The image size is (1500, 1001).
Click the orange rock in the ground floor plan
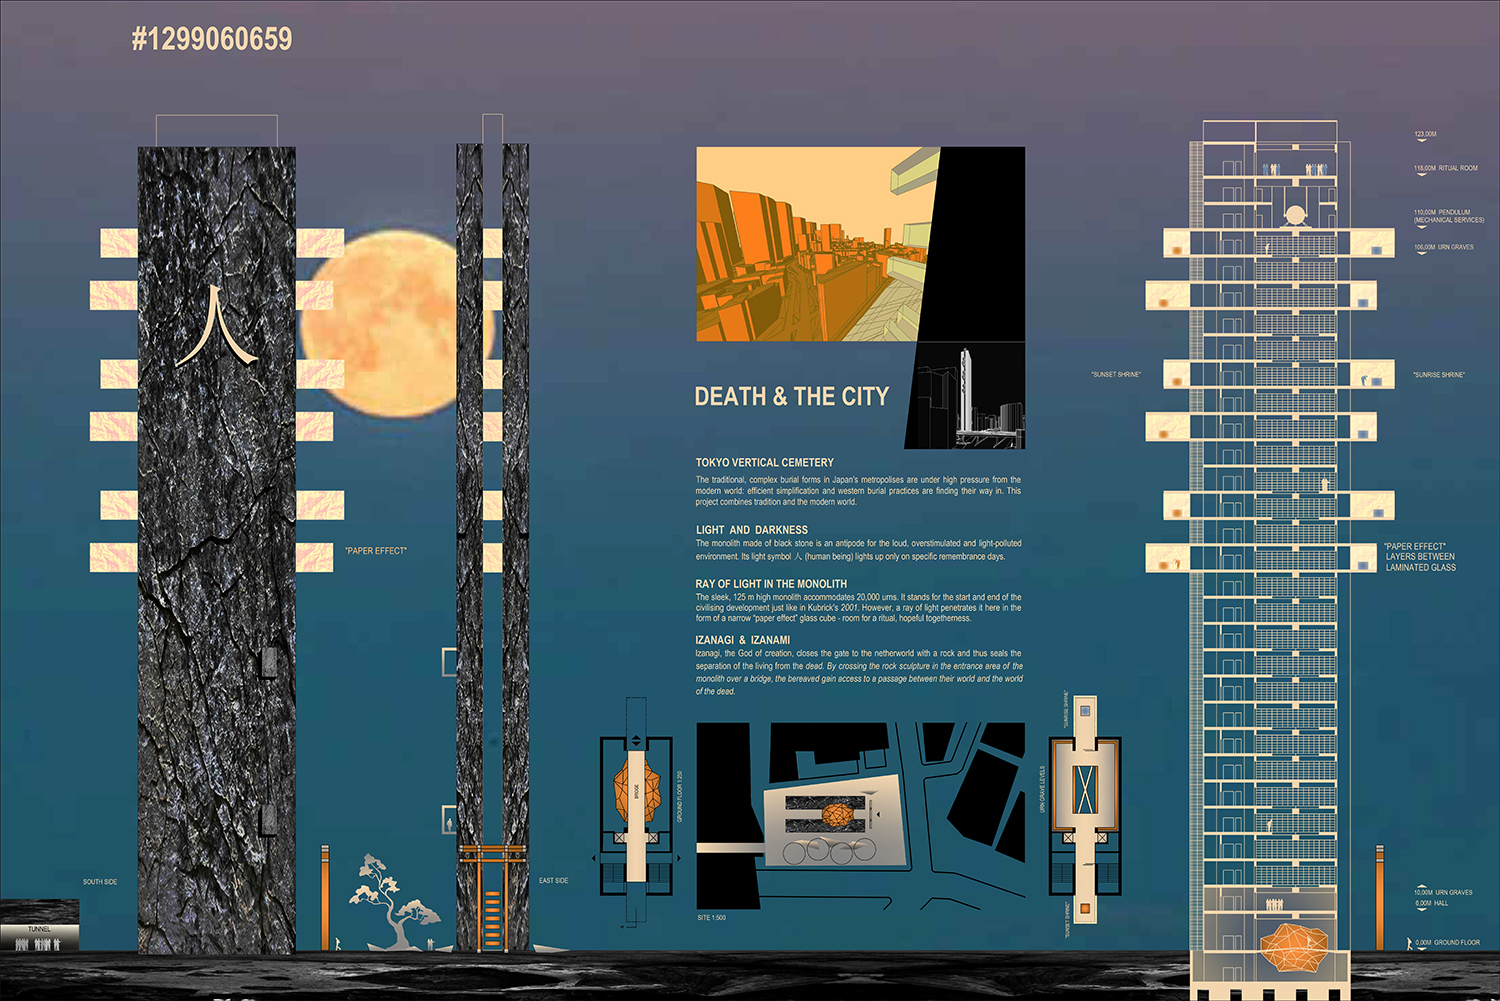coord(635,791)
